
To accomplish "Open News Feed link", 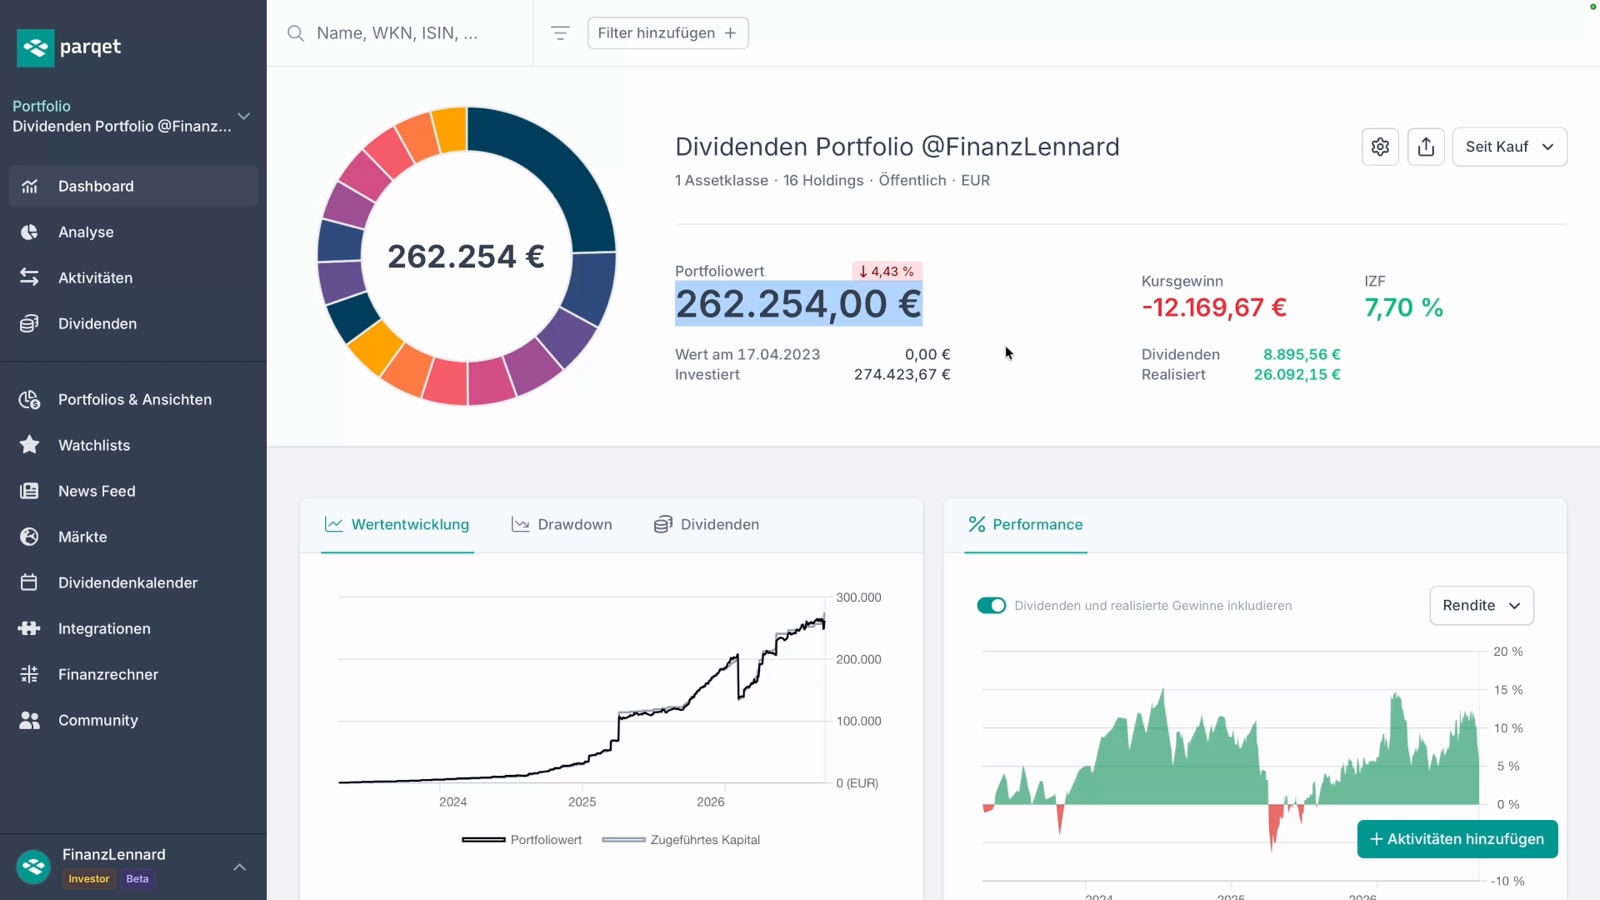I will click(x=133, y=491).
